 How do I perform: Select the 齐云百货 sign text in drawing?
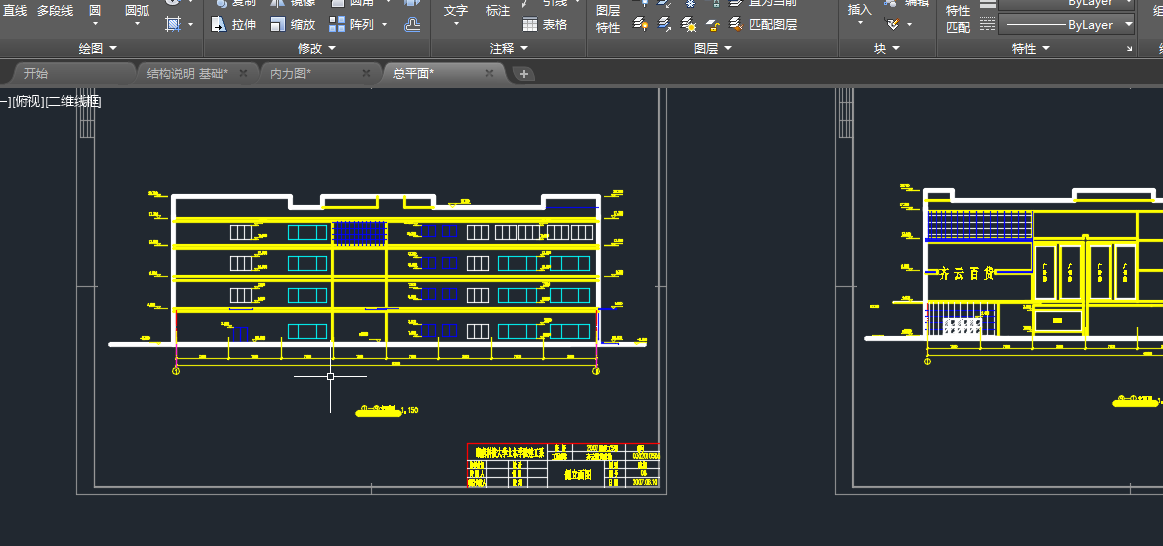click(x=966, y=274)
